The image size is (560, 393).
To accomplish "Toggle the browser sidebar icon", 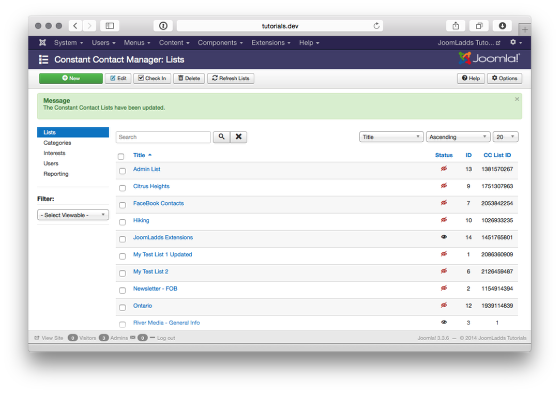I will 110,26.
